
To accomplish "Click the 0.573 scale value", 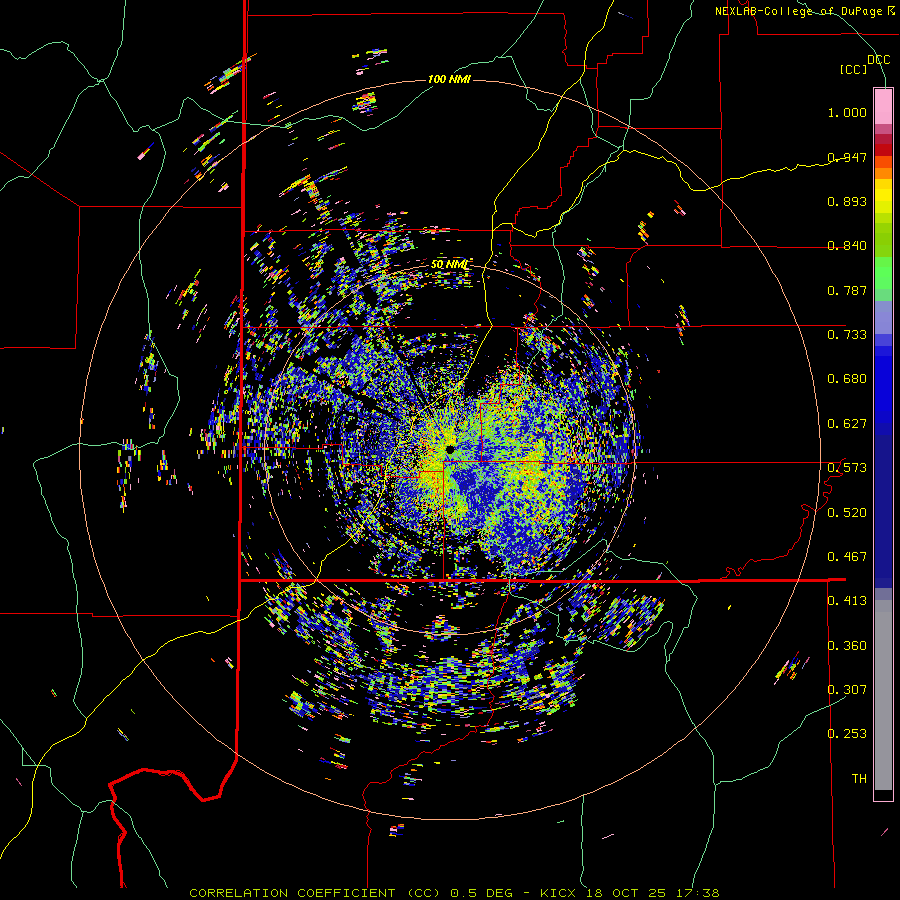I will [847, 468].
